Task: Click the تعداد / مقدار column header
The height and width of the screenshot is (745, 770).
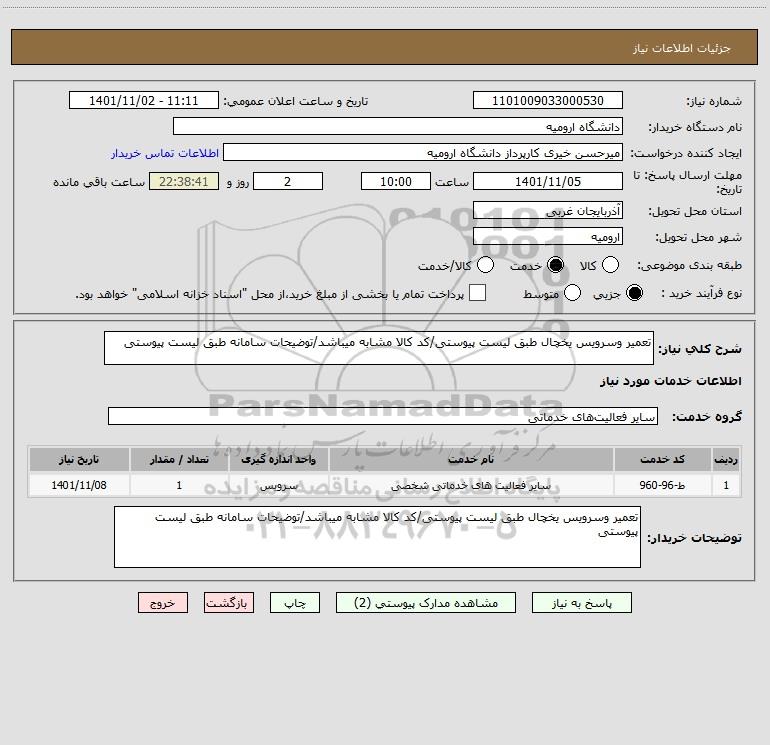Action: [x=179, y=459]
